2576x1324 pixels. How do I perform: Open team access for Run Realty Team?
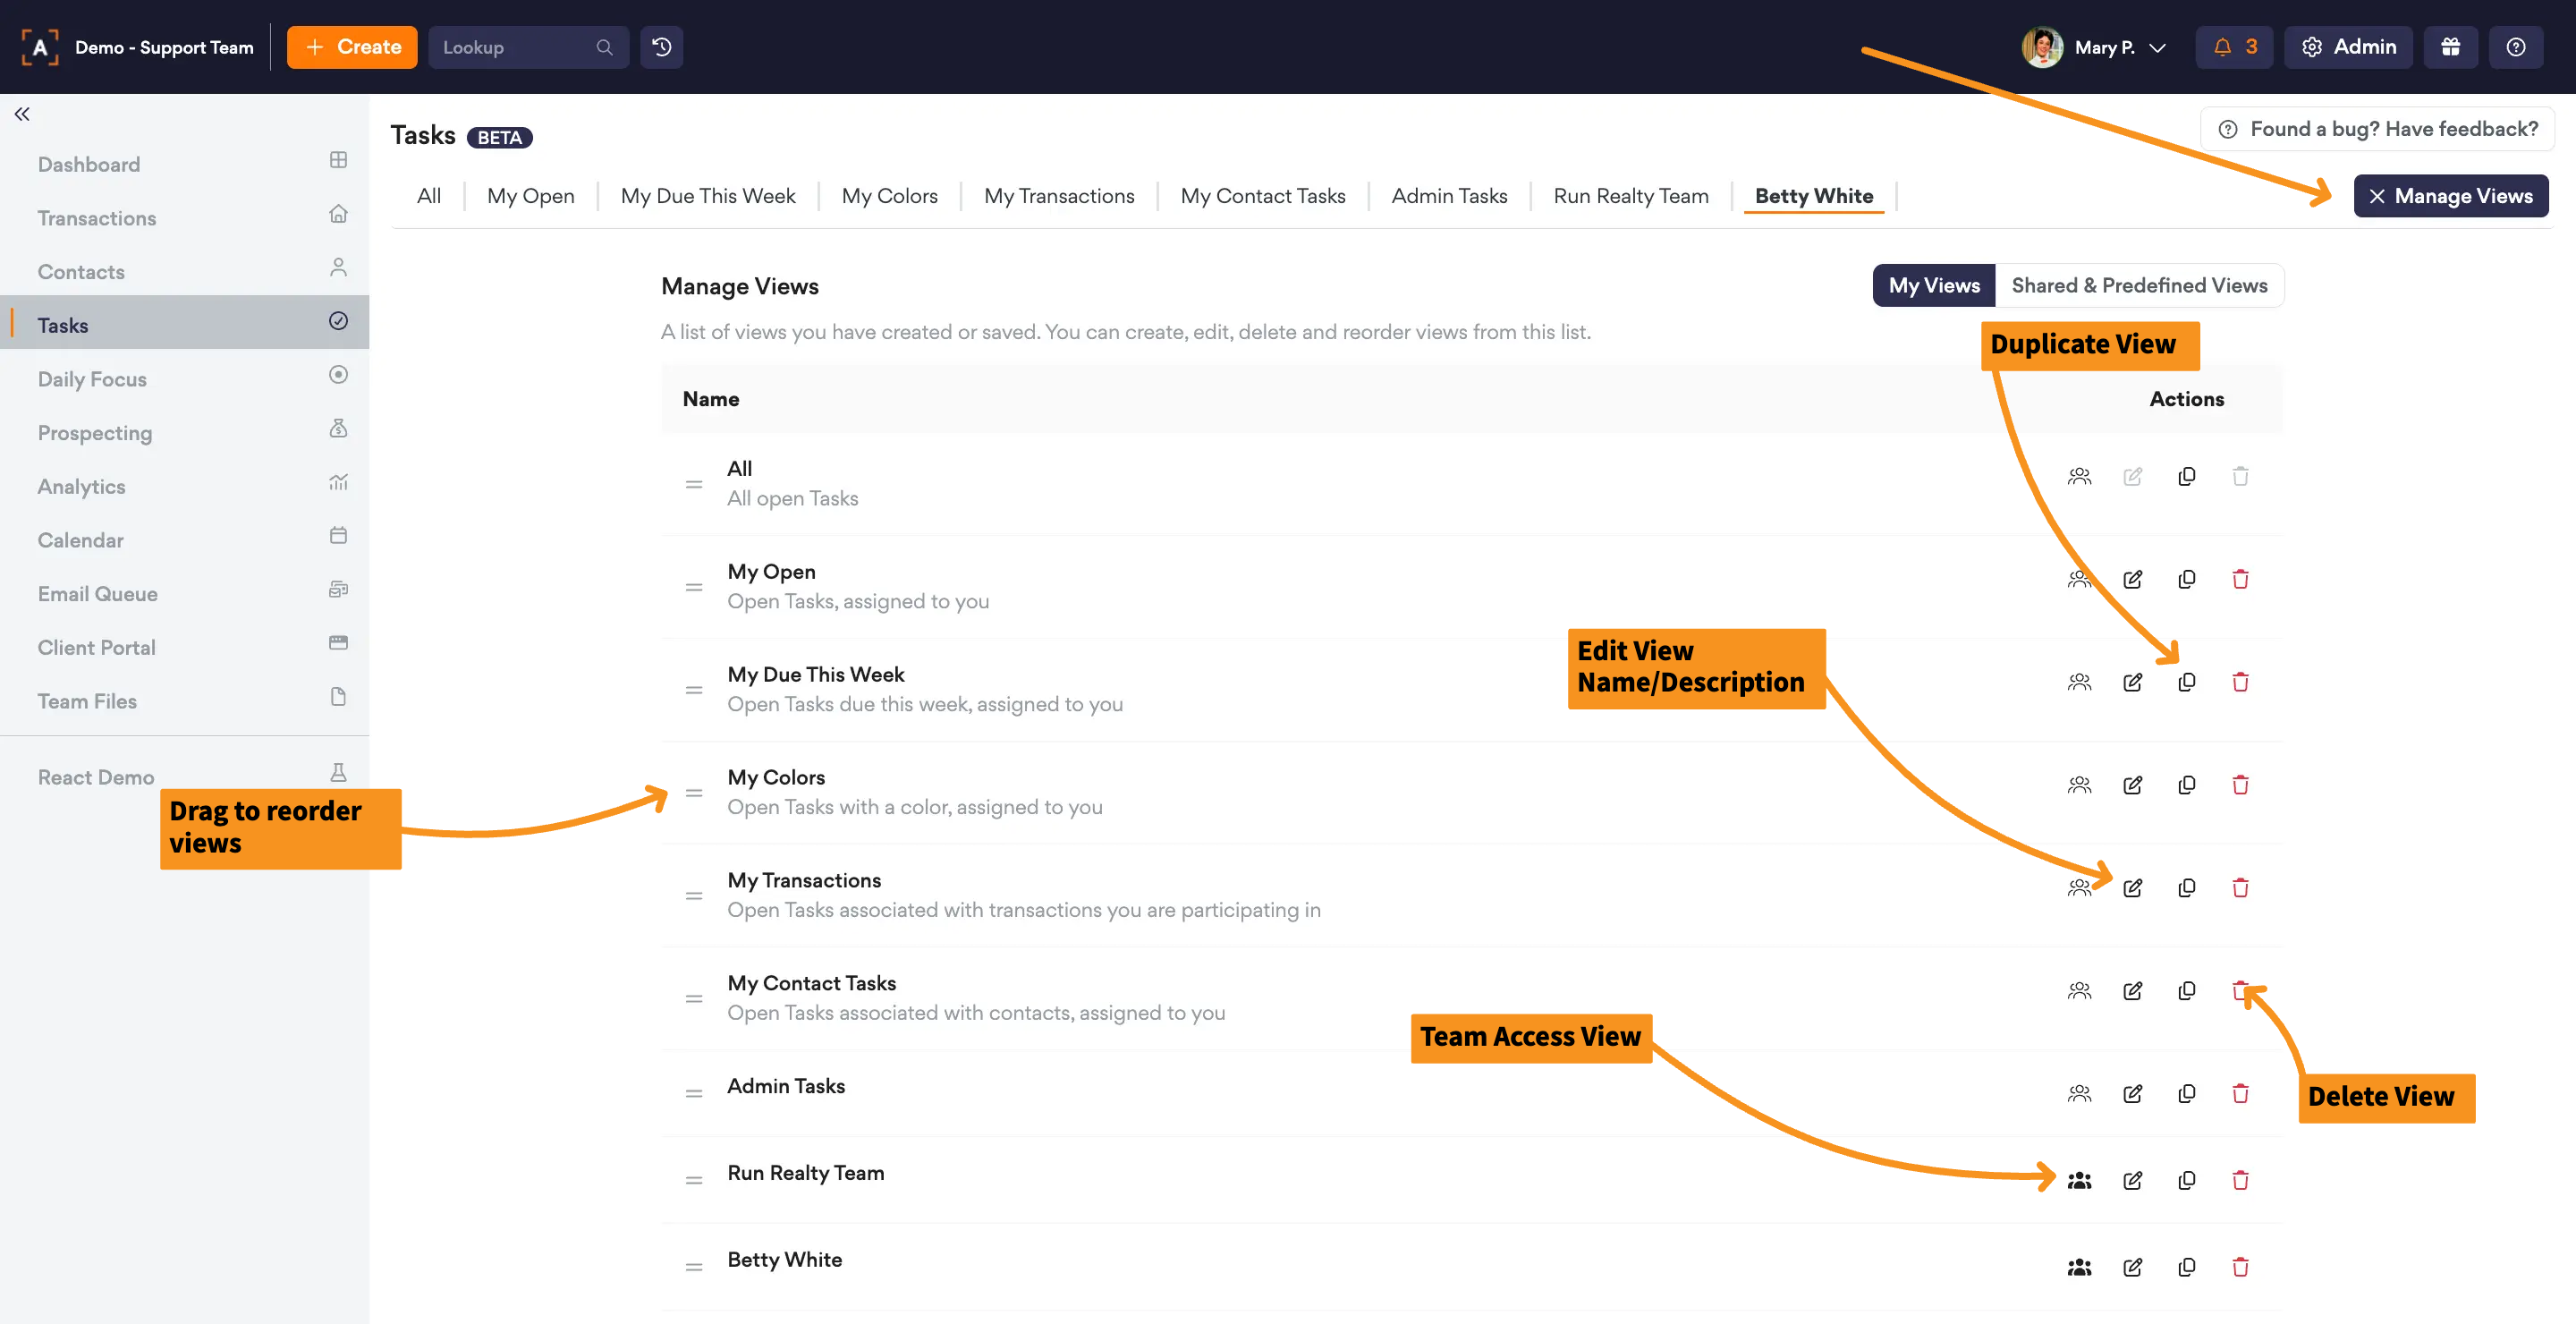pos(2079,1180)
